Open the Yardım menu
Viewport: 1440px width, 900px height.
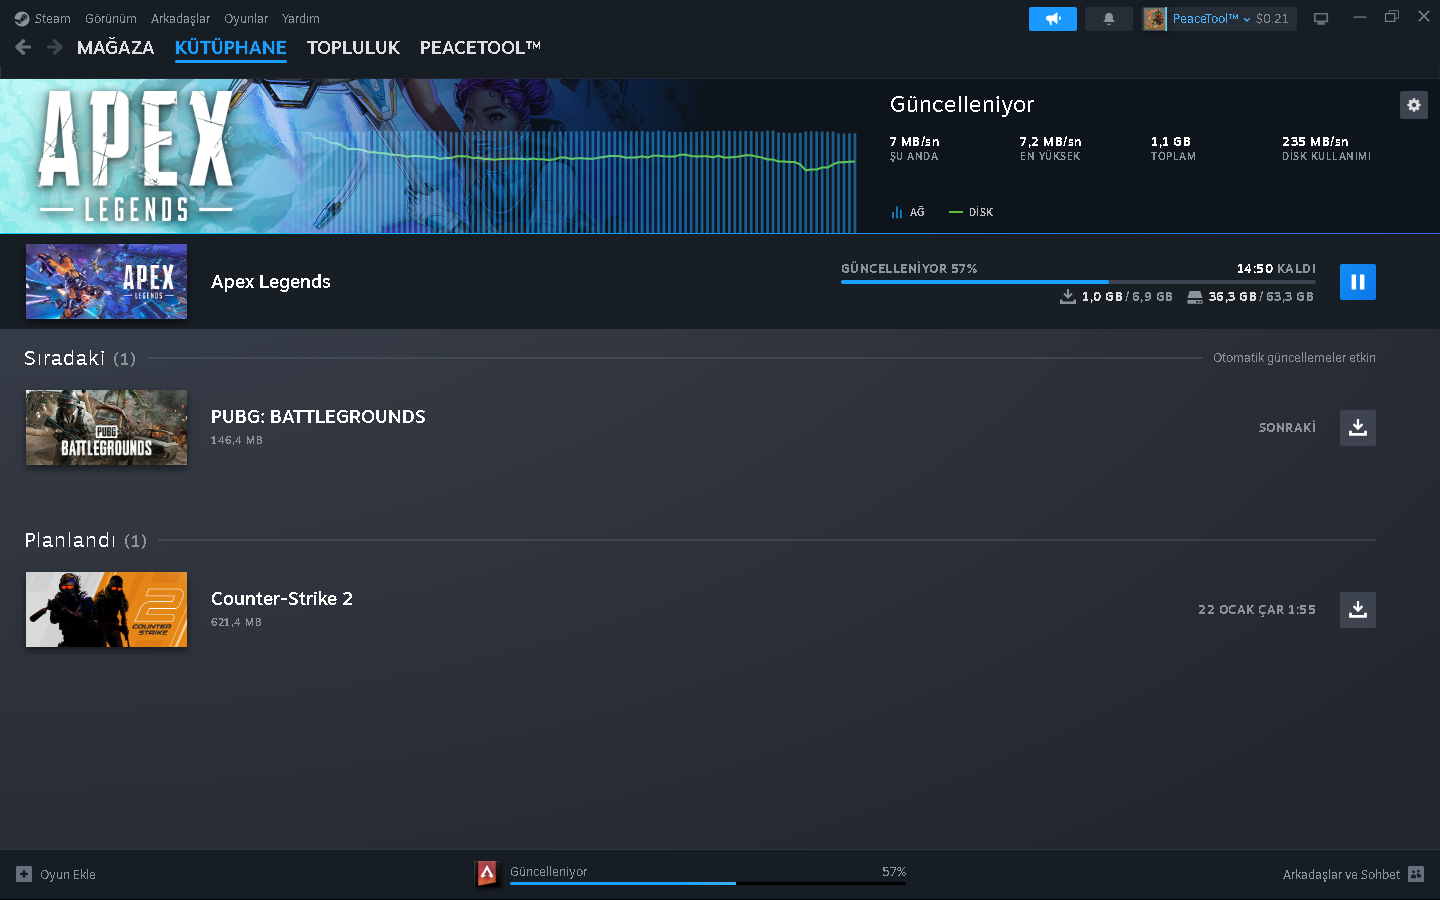point(301,18)
